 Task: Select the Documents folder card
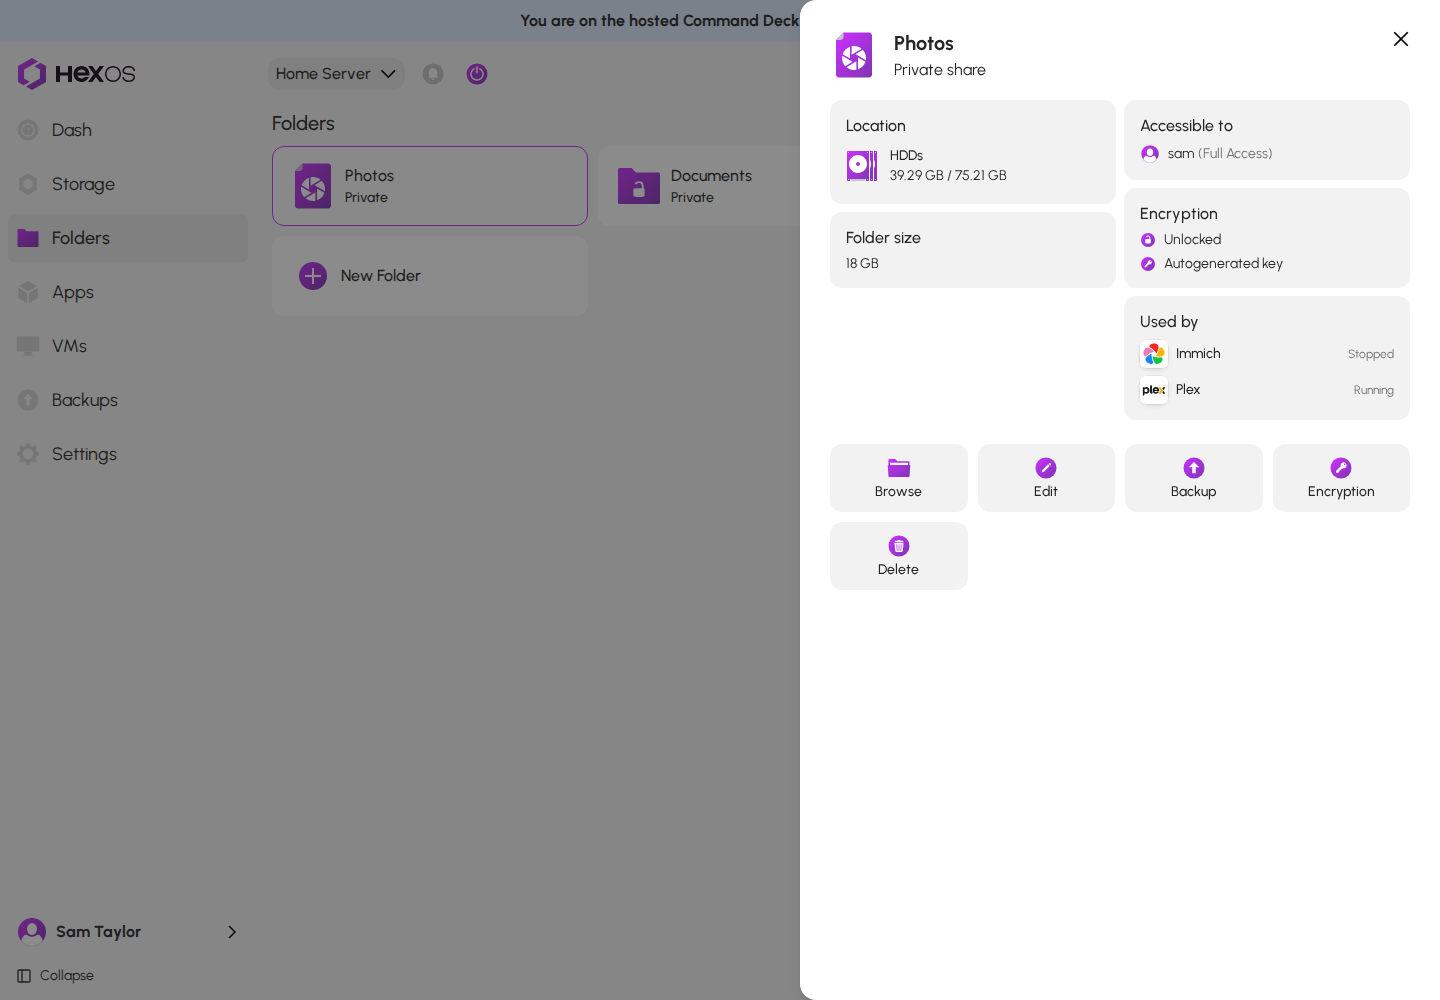(699, 186)
